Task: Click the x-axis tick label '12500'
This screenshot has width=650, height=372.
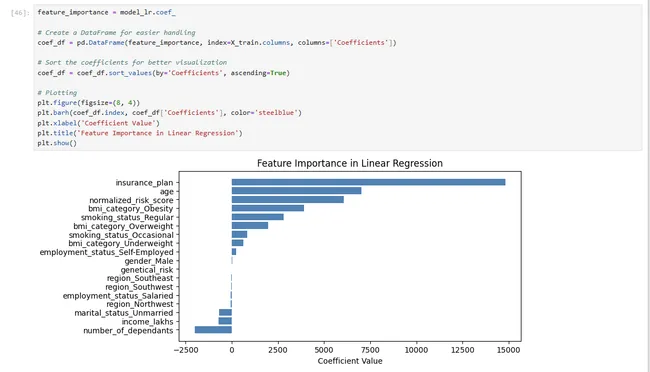Action: [x=462, y=350]
